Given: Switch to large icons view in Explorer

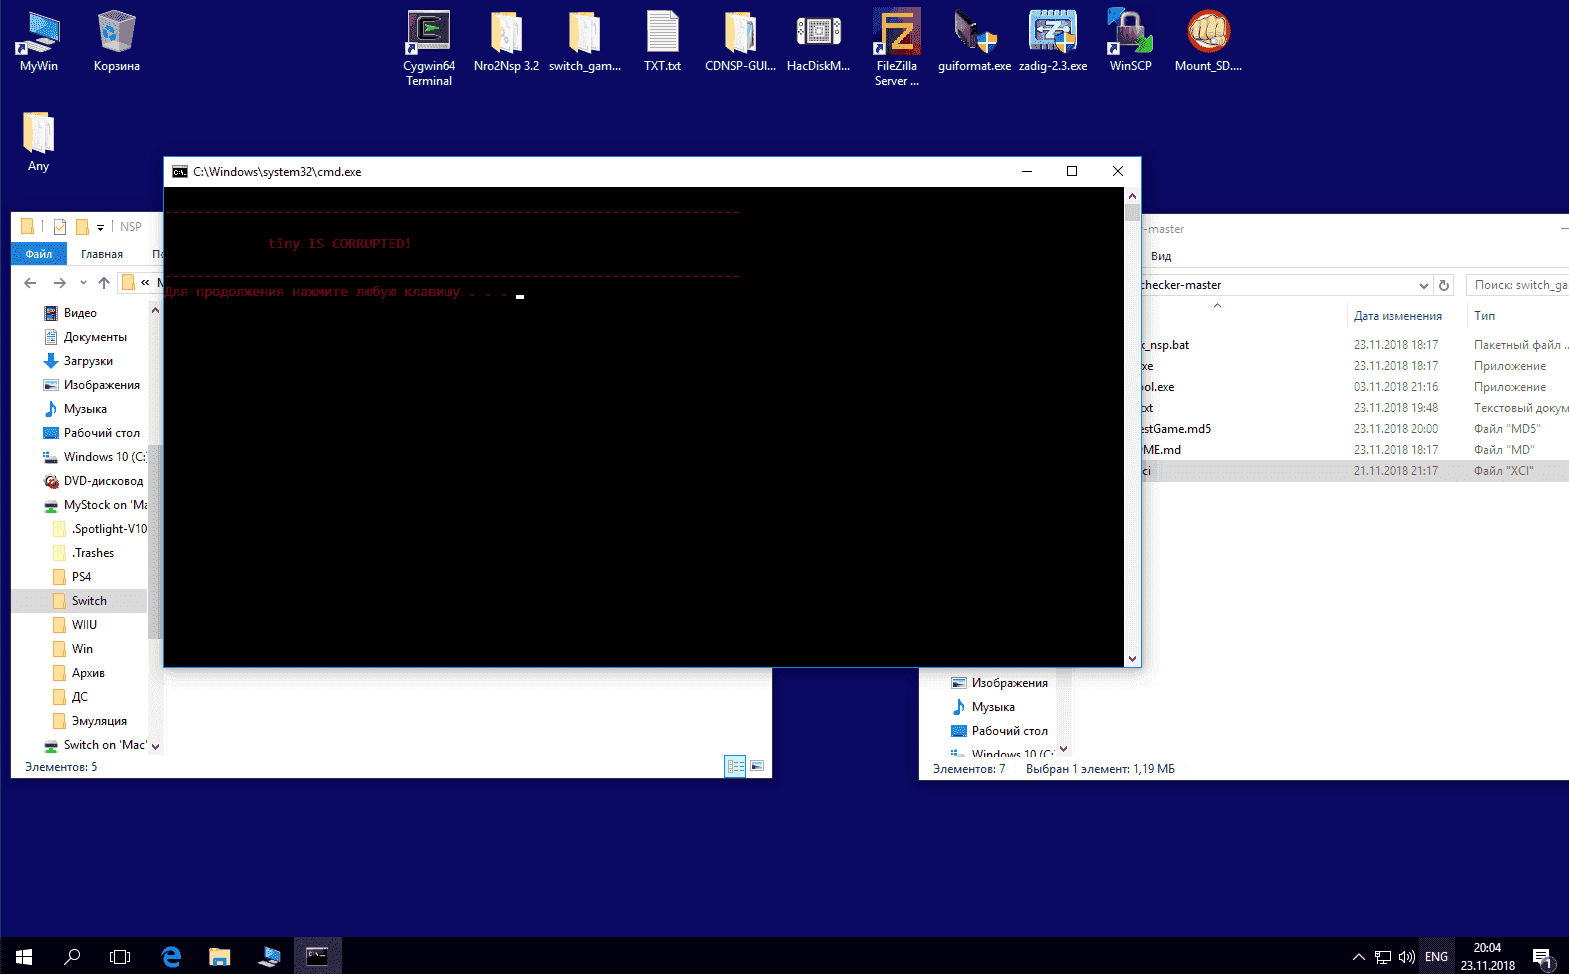Looking at the screenshot, I should point(757,766).
